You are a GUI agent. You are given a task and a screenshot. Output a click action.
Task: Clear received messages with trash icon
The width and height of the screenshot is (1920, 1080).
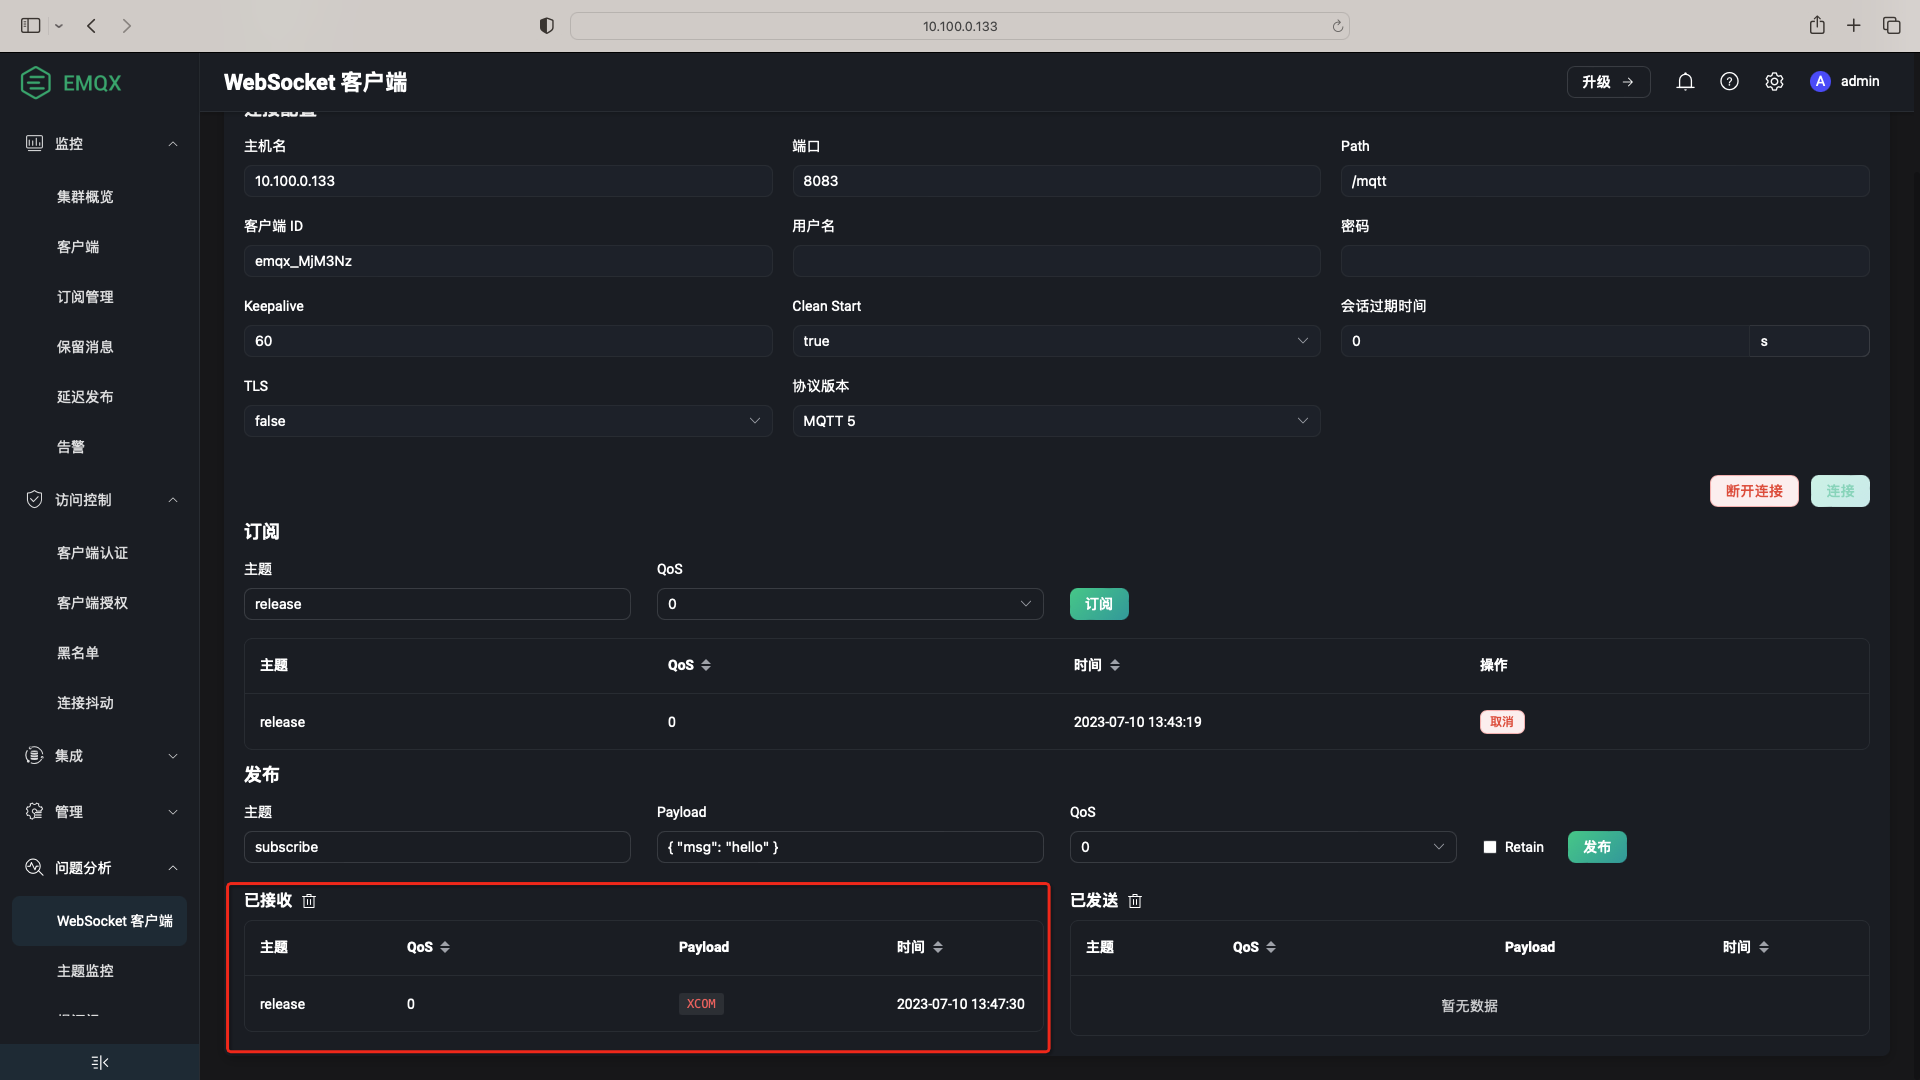click(x=309, y=901)
